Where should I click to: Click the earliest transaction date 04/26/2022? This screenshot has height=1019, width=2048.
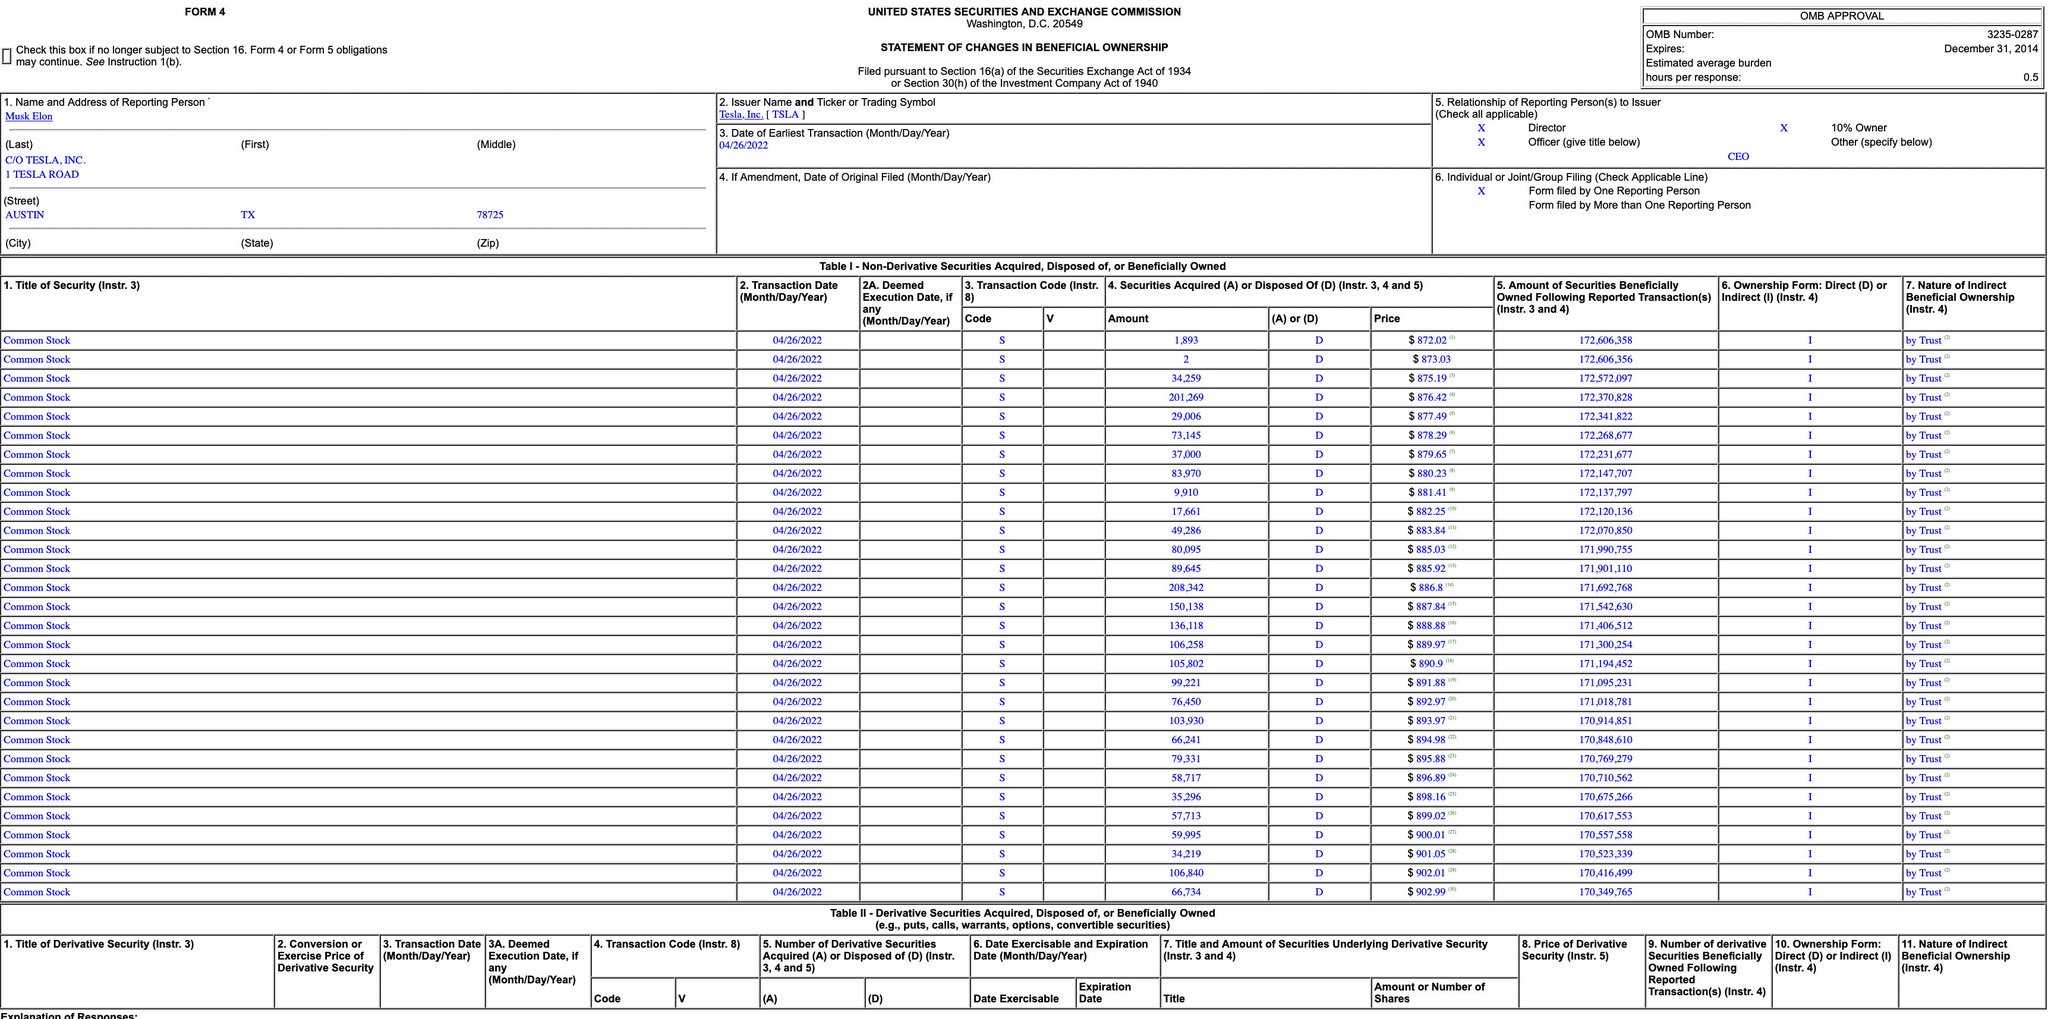point(743,146)
